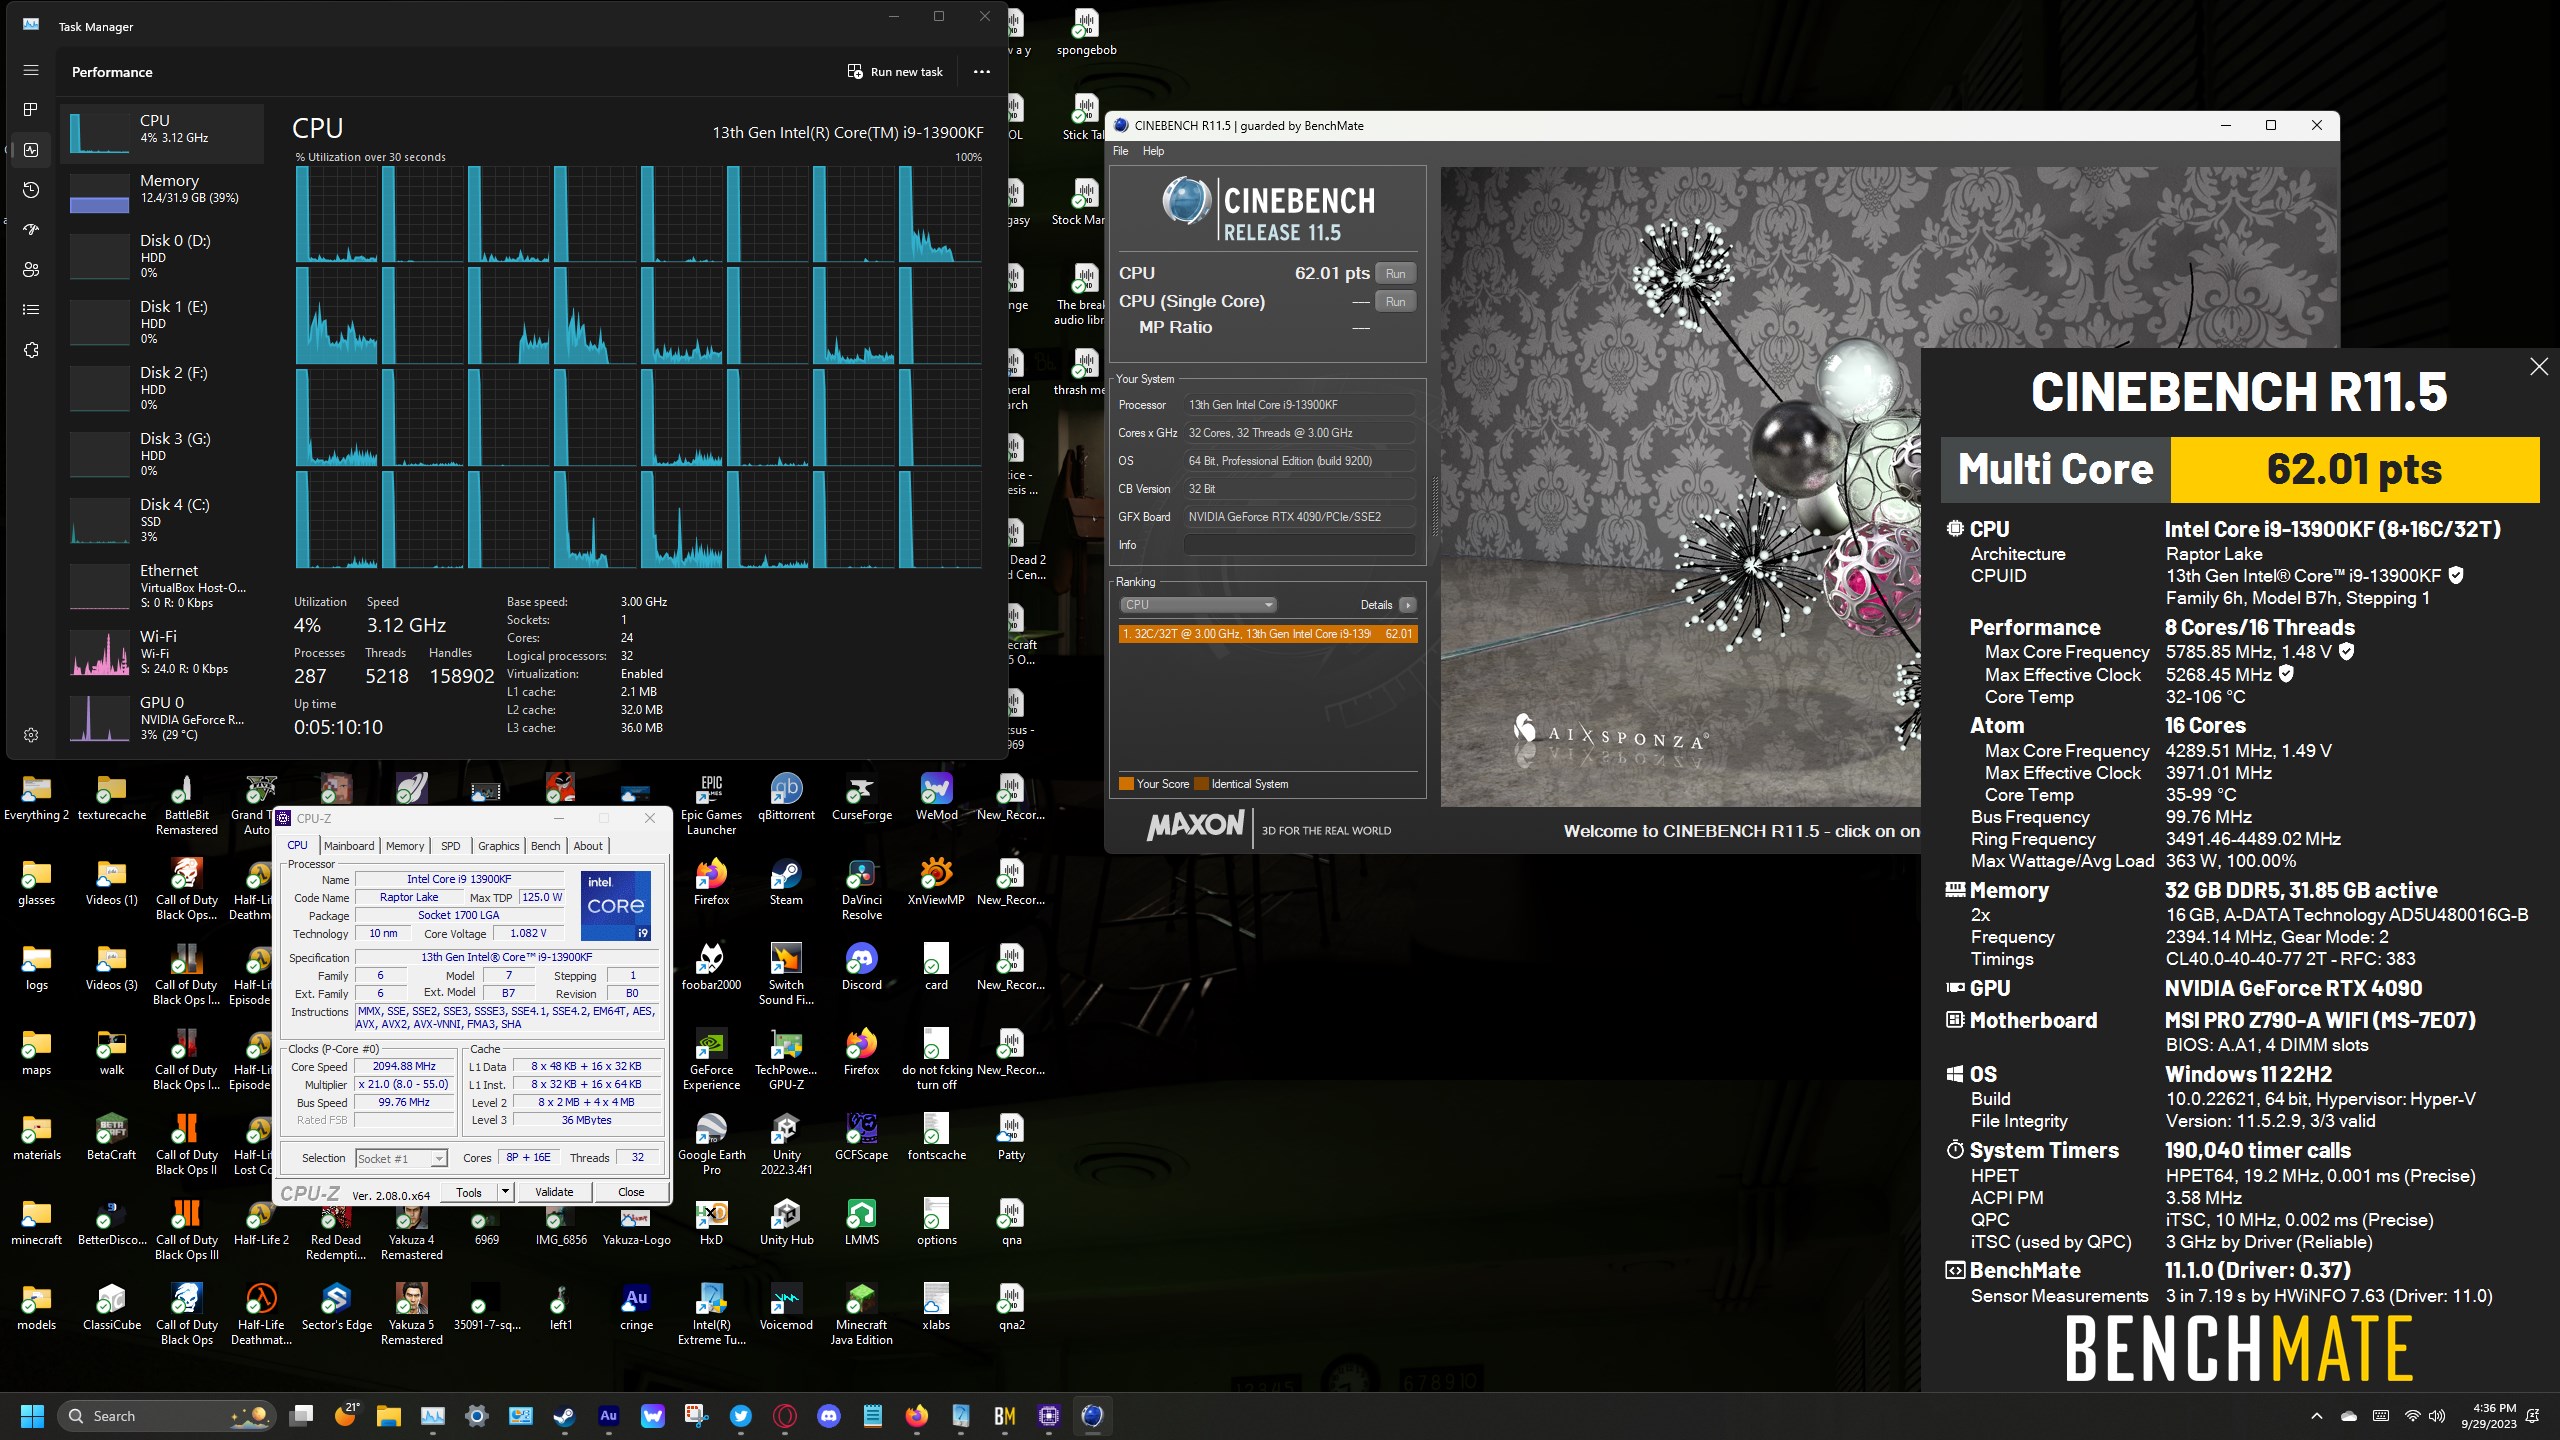Click Close button in CPU-Z
Viewport: 2560px width, 1440px height.
(631, 1192)
